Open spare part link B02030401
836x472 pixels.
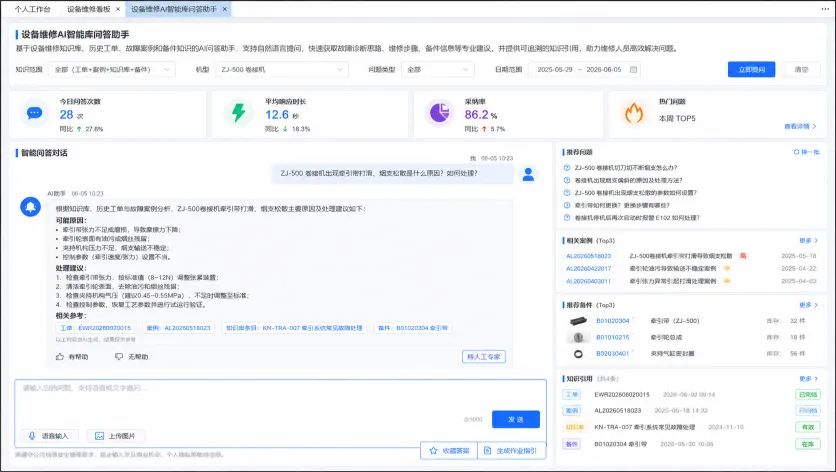(x=613, y=354)
